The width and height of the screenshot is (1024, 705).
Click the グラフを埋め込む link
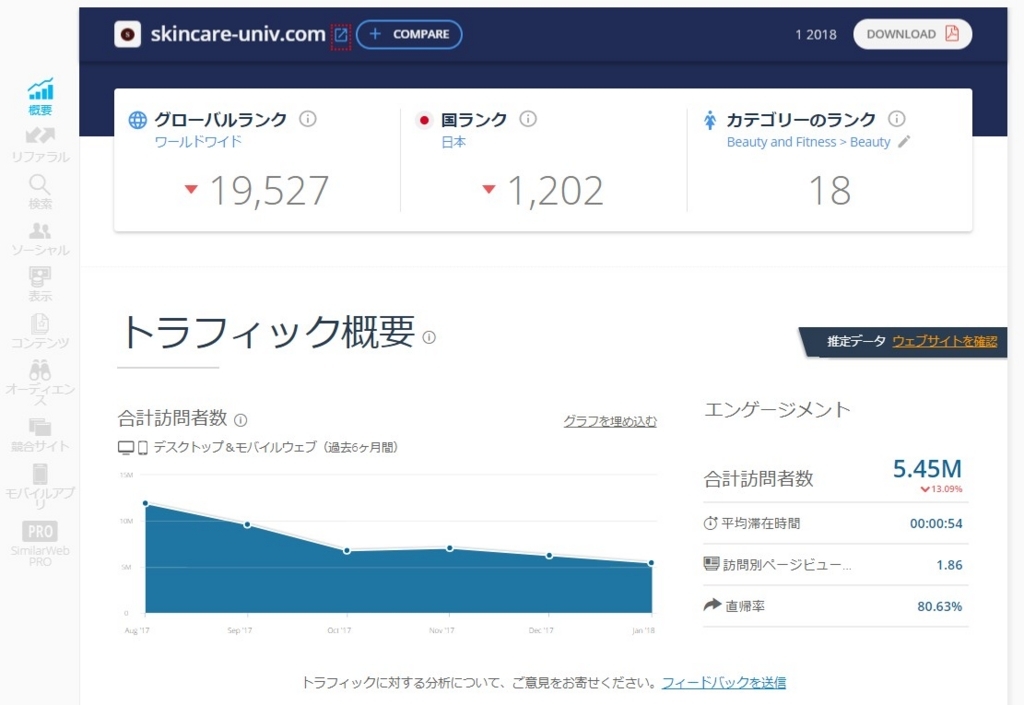pos(610,421)
